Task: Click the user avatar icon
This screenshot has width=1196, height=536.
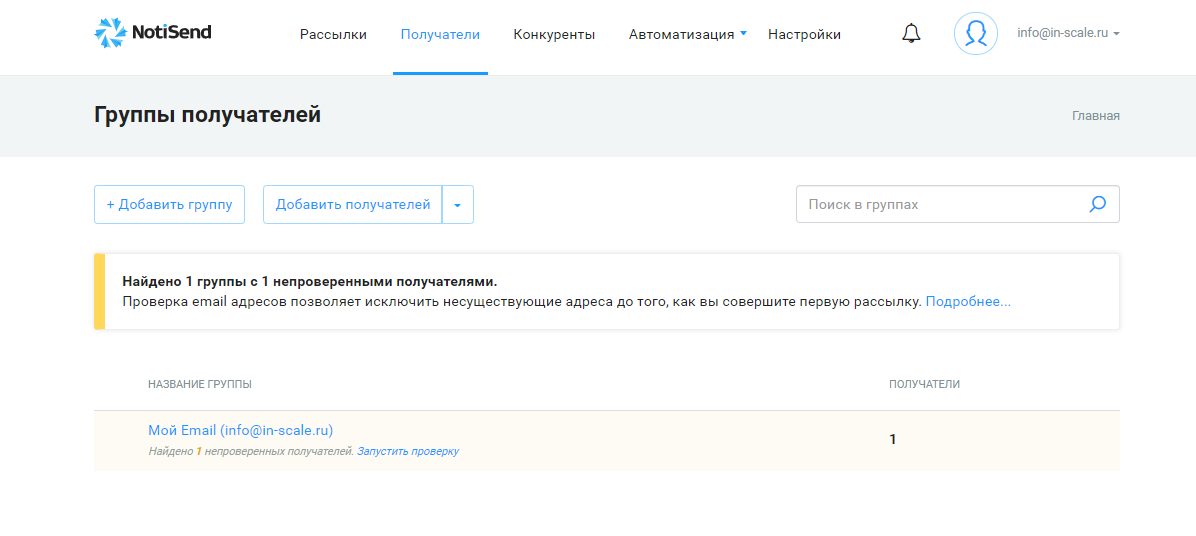Action: [x=976, y=34]
